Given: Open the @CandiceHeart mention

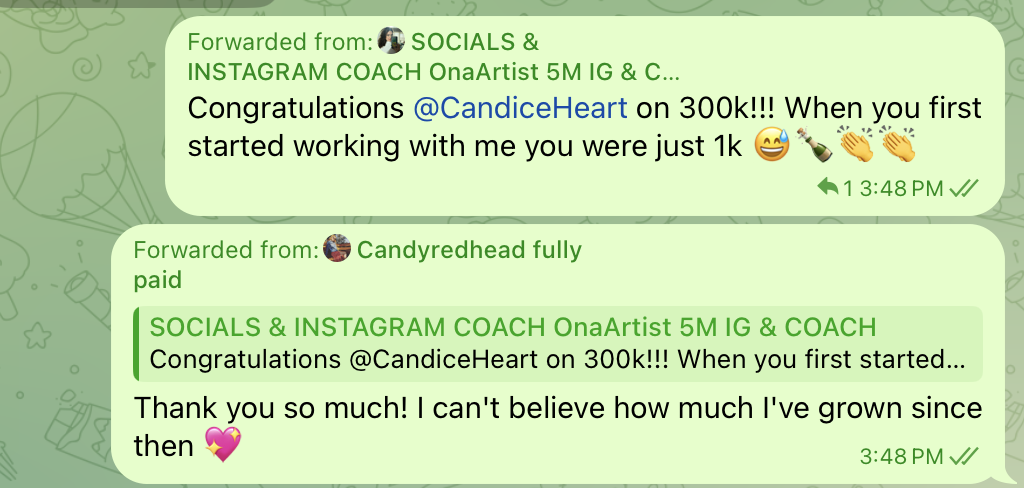Looking at the screenshot, I should click(x=520, y=106).
